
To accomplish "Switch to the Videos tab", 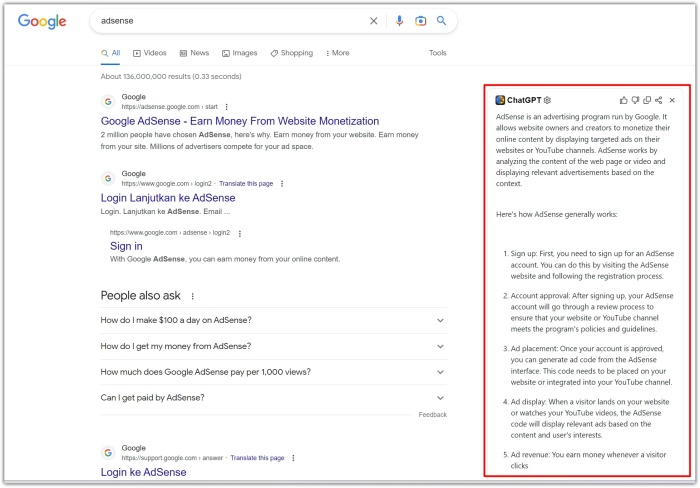I will pyautogui.click(x=150, y=53).
